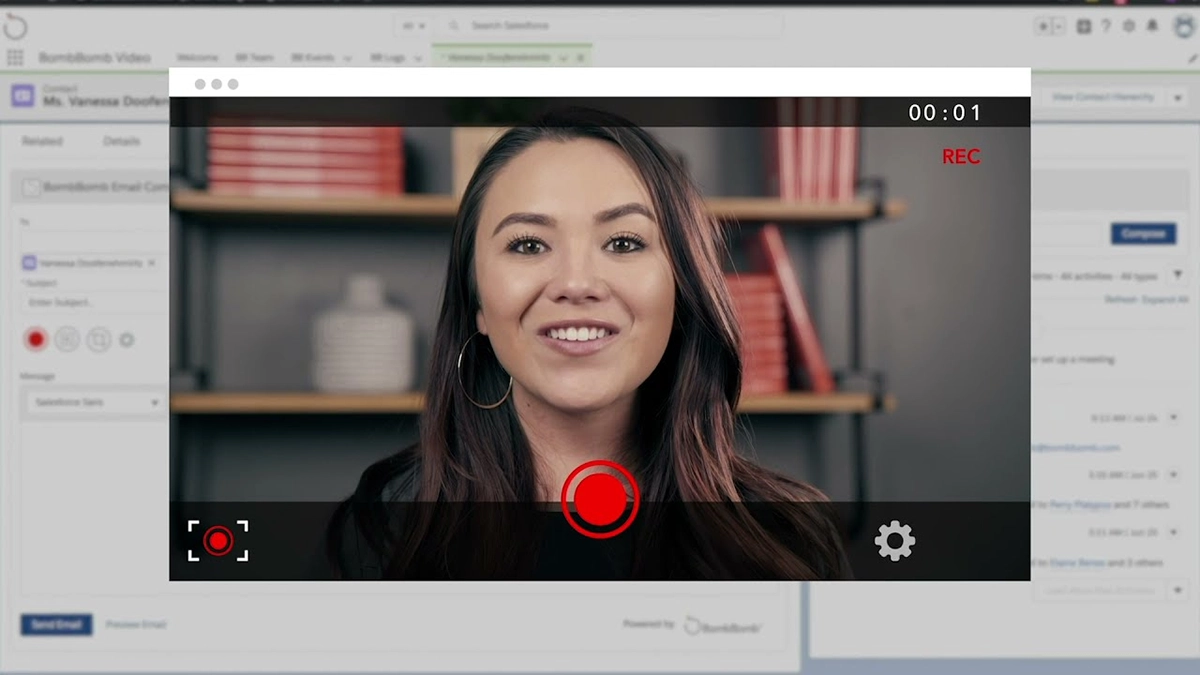The width and height of the screenshot is (1200, 675).
Task: Open the Preview Email link
Action: (136, 625)
